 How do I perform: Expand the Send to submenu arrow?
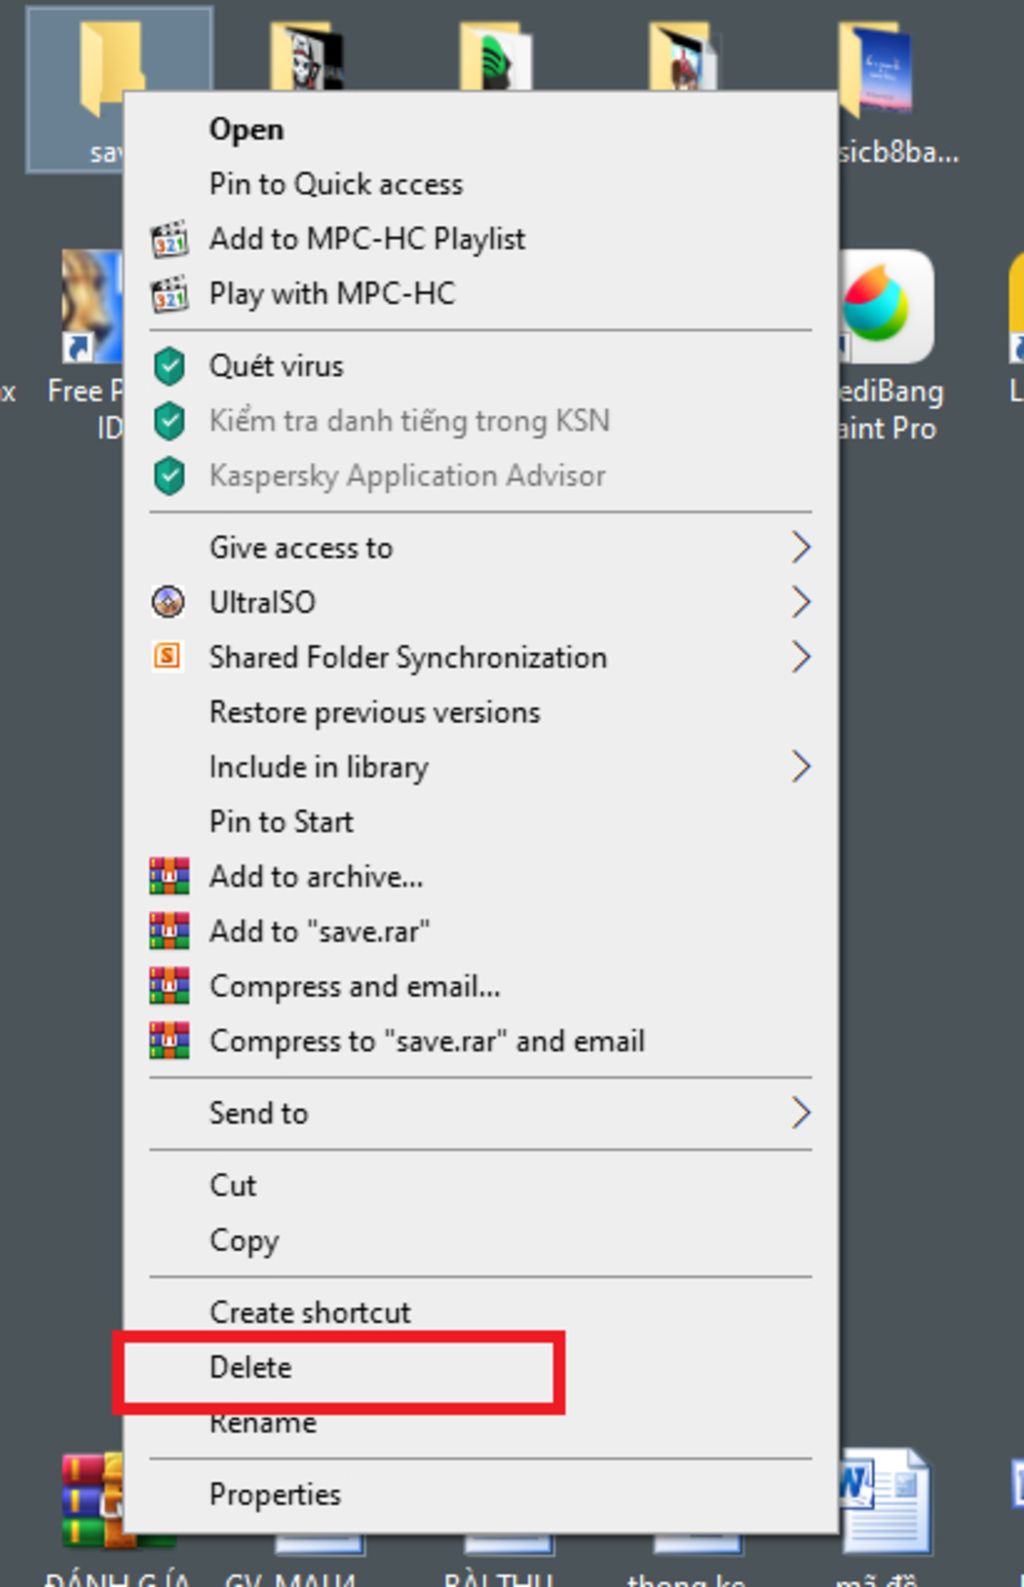click(x=800, y=1113)
